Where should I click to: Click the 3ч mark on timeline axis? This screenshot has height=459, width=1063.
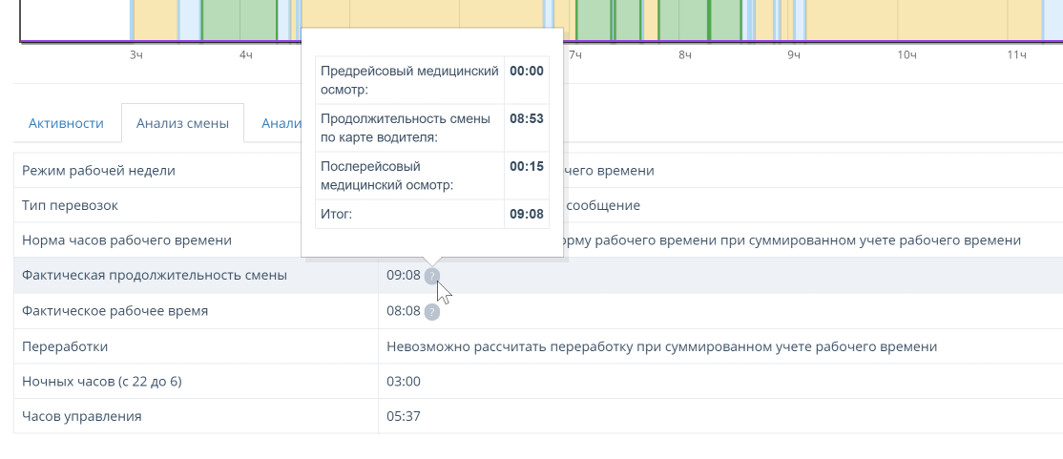(x=137, y=54)
